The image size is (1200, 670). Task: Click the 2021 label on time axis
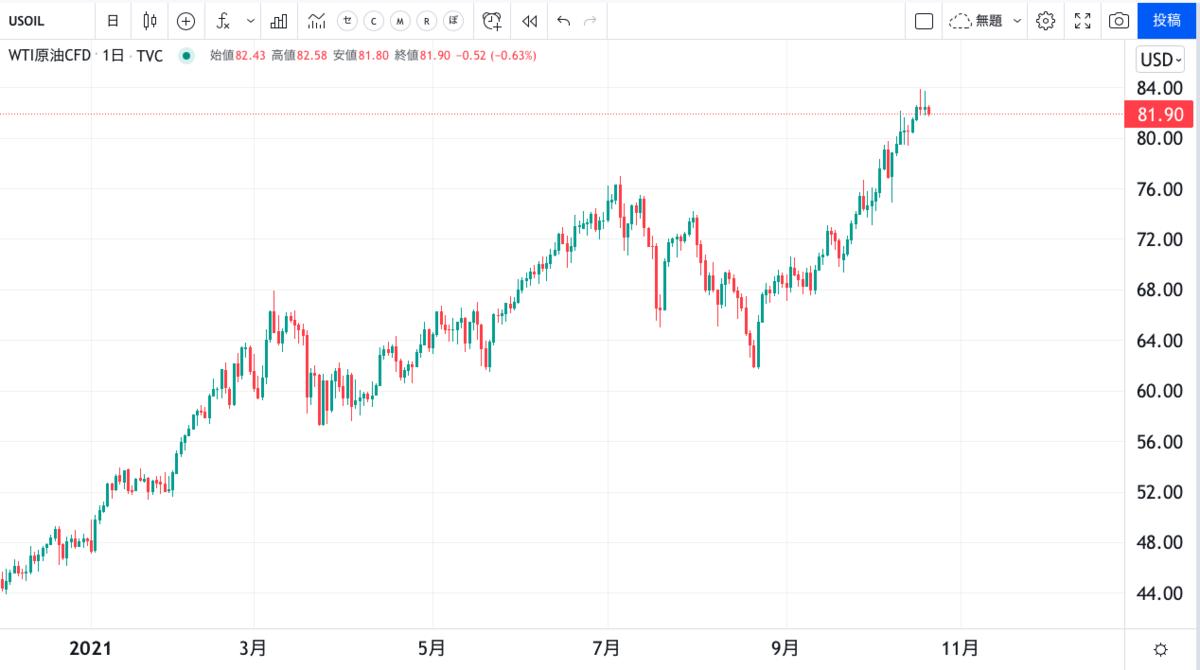90,649
